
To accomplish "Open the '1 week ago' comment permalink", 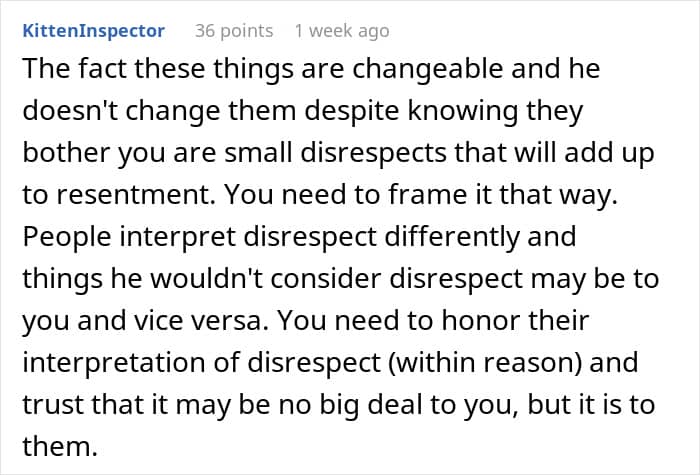I will click(342, 31).
